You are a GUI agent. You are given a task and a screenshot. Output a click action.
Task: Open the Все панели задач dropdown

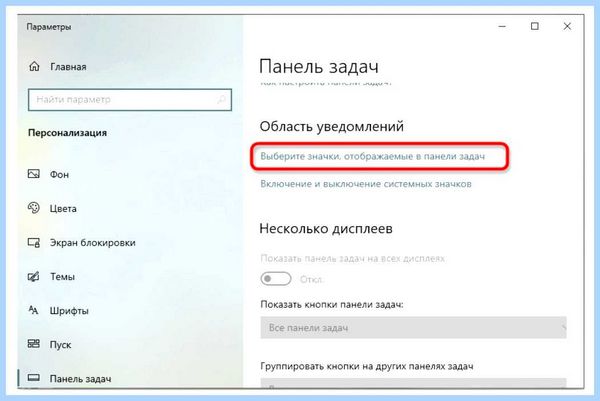(x=413, y=328)
